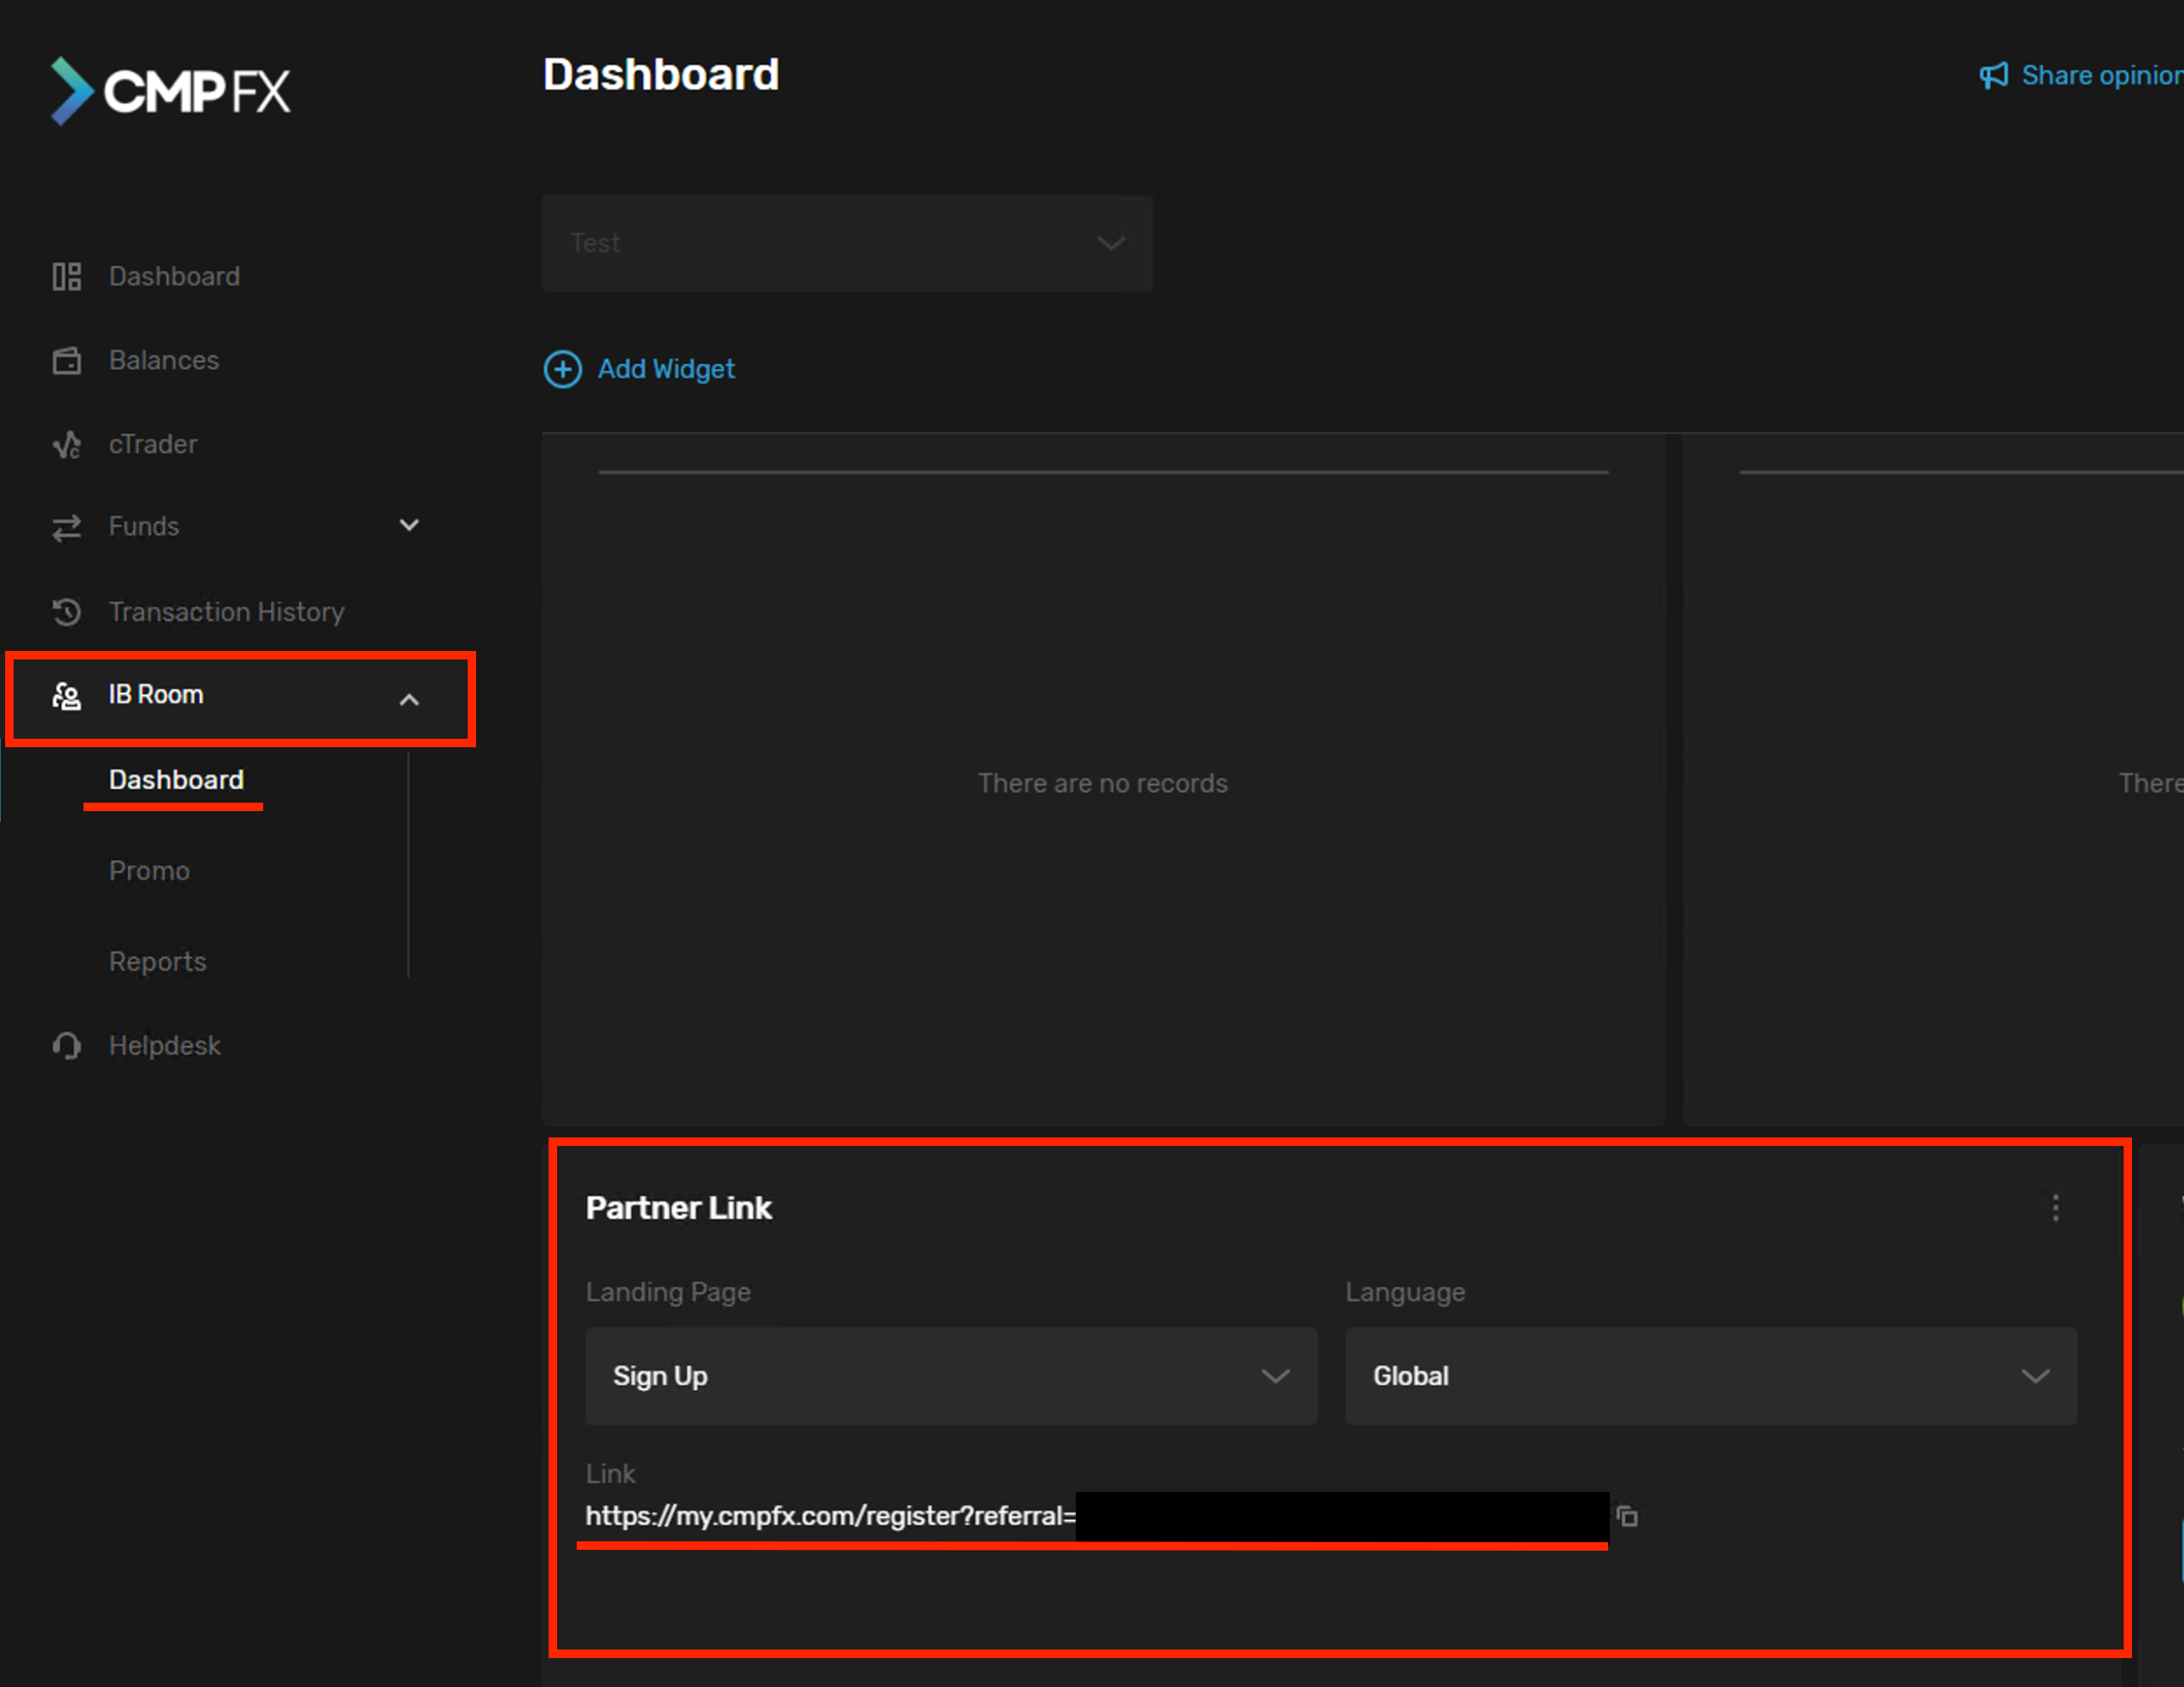2184x1687 pixels.
Task: Click the Dashboard grid icon in sidebar
Action: pyautogui.click(x=67, y=277)
